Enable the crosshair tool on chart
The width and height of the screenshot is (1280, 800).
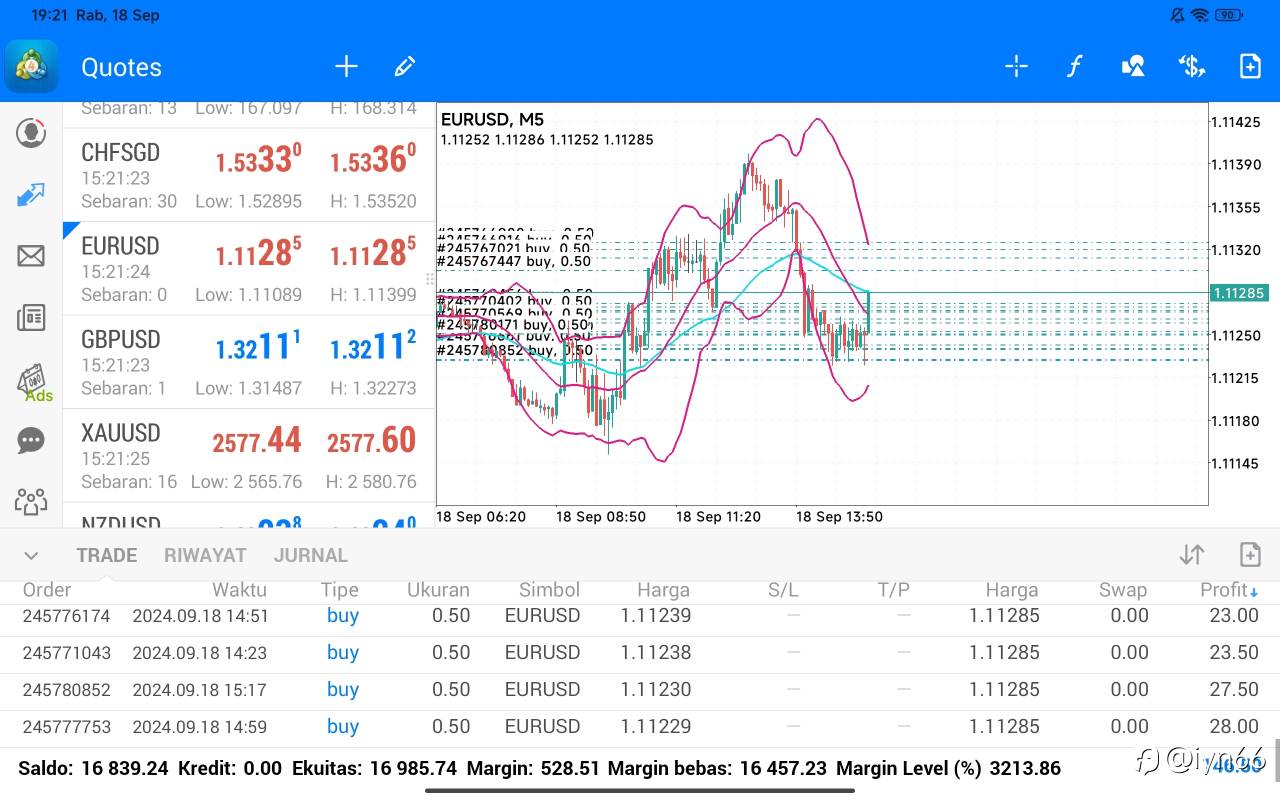coord(1016,67)
